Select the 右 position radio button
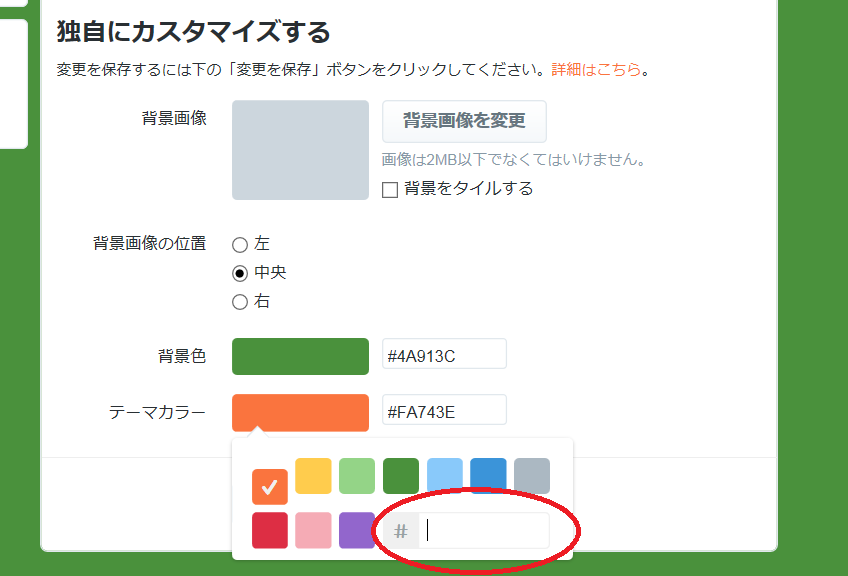 pos(240,302)
